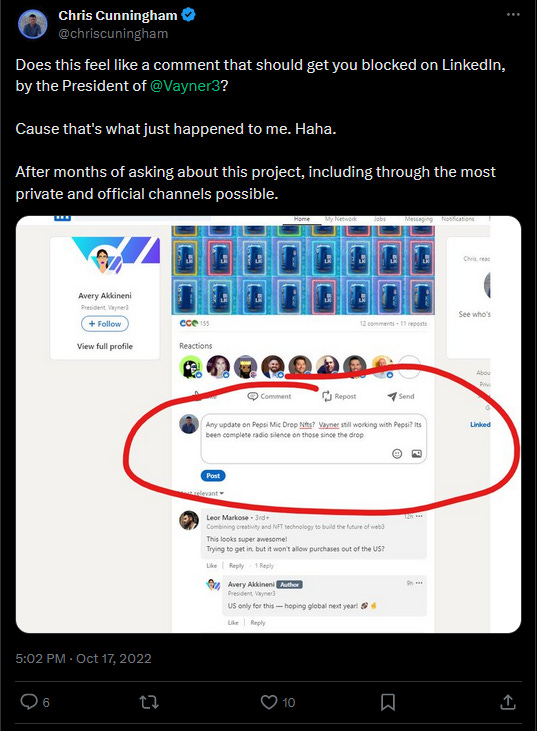Click the Chris Cunningham display name
The image size is (537, 731).
118,15
